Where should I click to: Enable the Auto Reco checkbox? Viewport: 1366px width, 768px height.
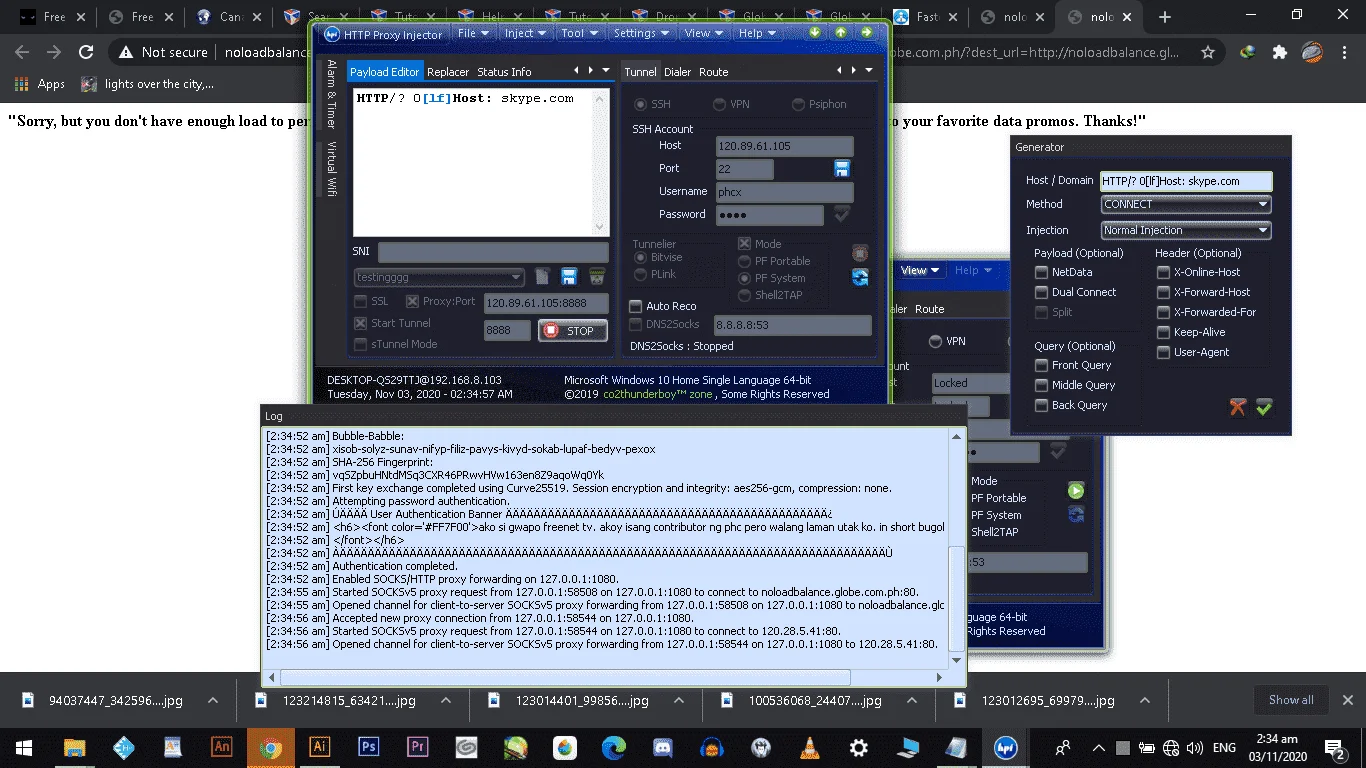(636, 306)
